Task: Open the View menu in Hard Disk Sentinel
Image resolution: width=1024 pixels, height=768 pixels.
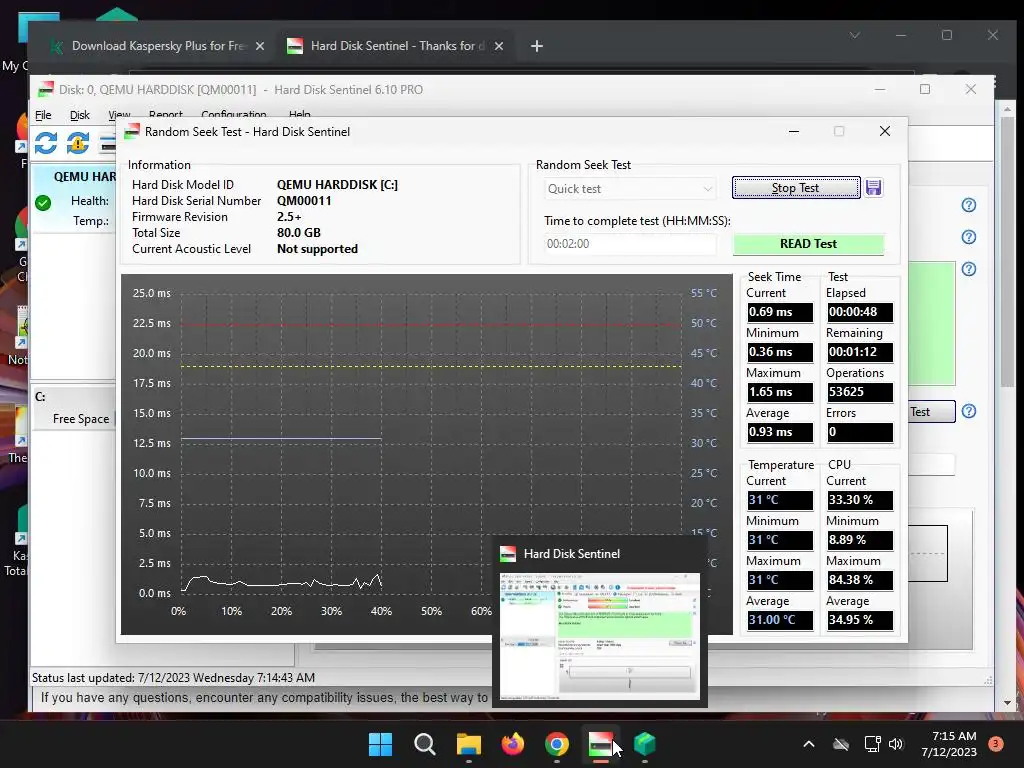Action: (119, 114)
